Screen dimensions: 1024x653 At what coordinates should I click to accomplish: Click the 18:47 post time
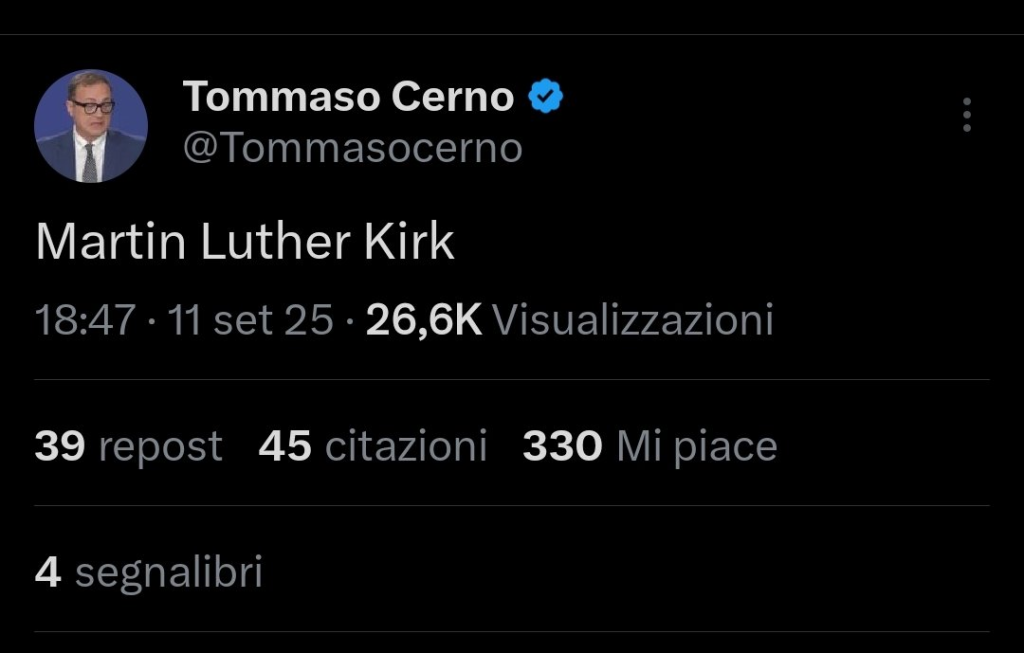click(x=84, y=320)
